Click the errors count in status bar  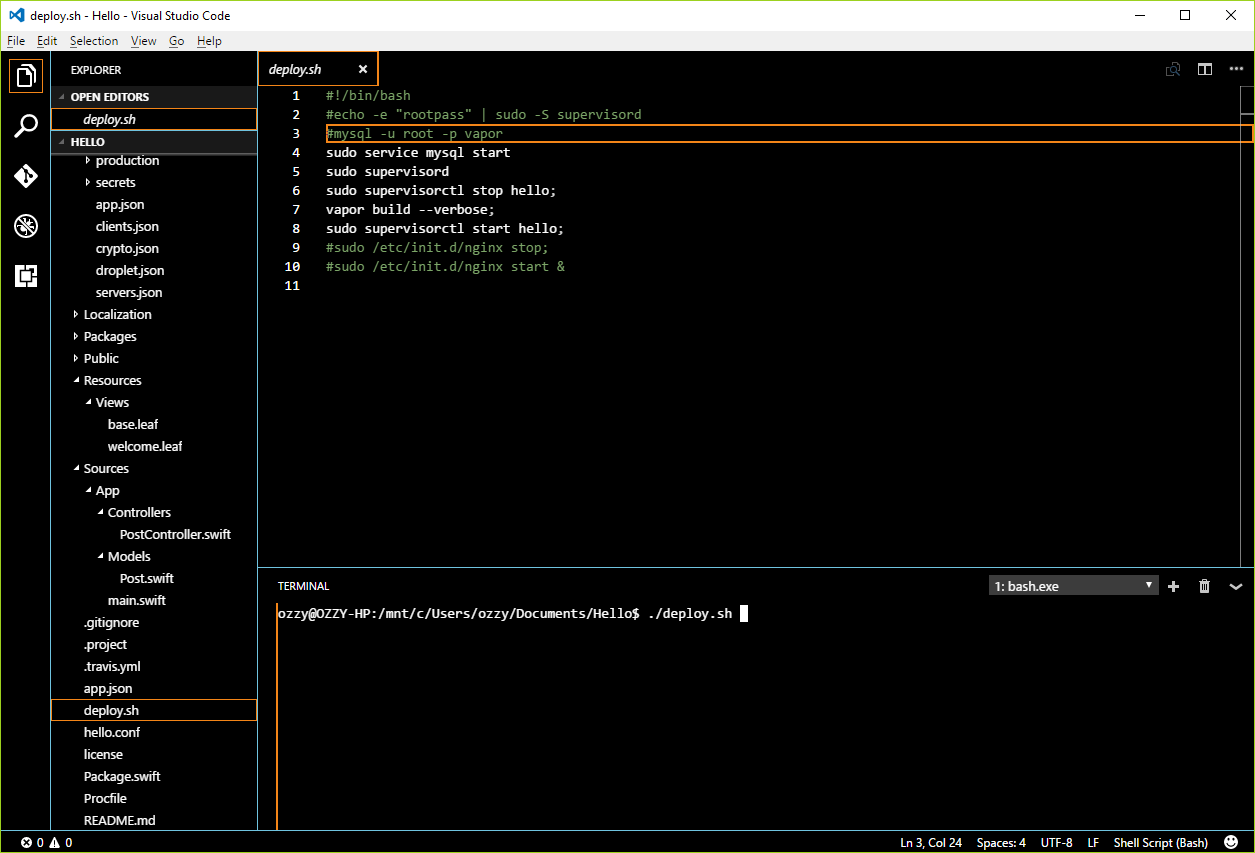click(33, 843)
